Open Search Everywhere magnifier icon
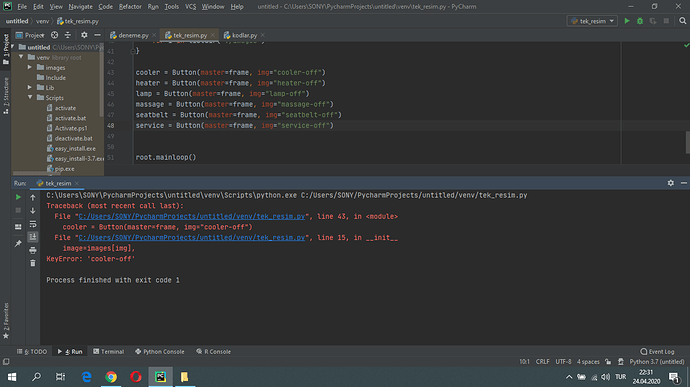The width and height of the screenshot is (690, 387). (x=683, y=21)
